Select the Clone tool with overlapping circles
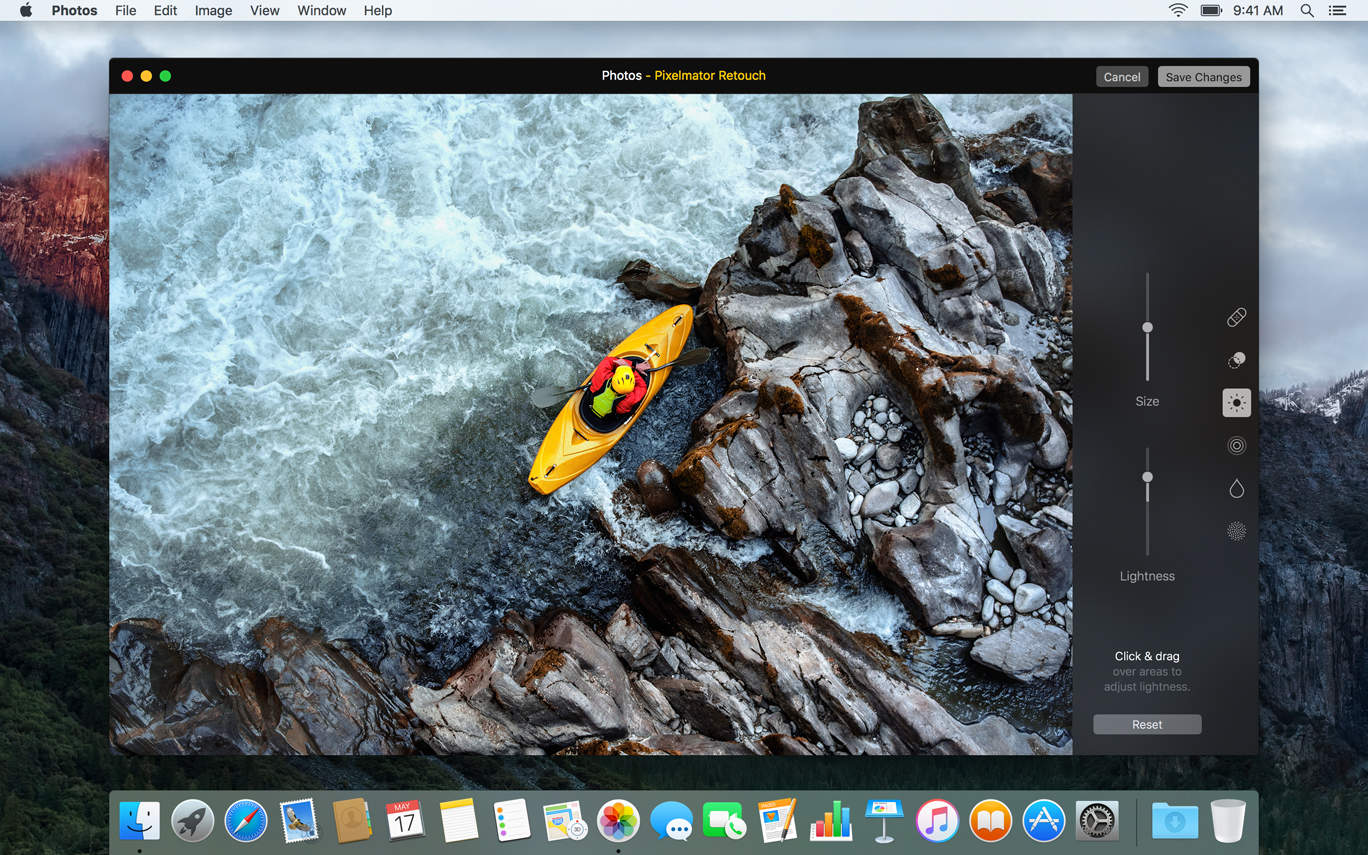This screenshot has height=855, width=1368. pyautogui.click(x=1236, y=360)
